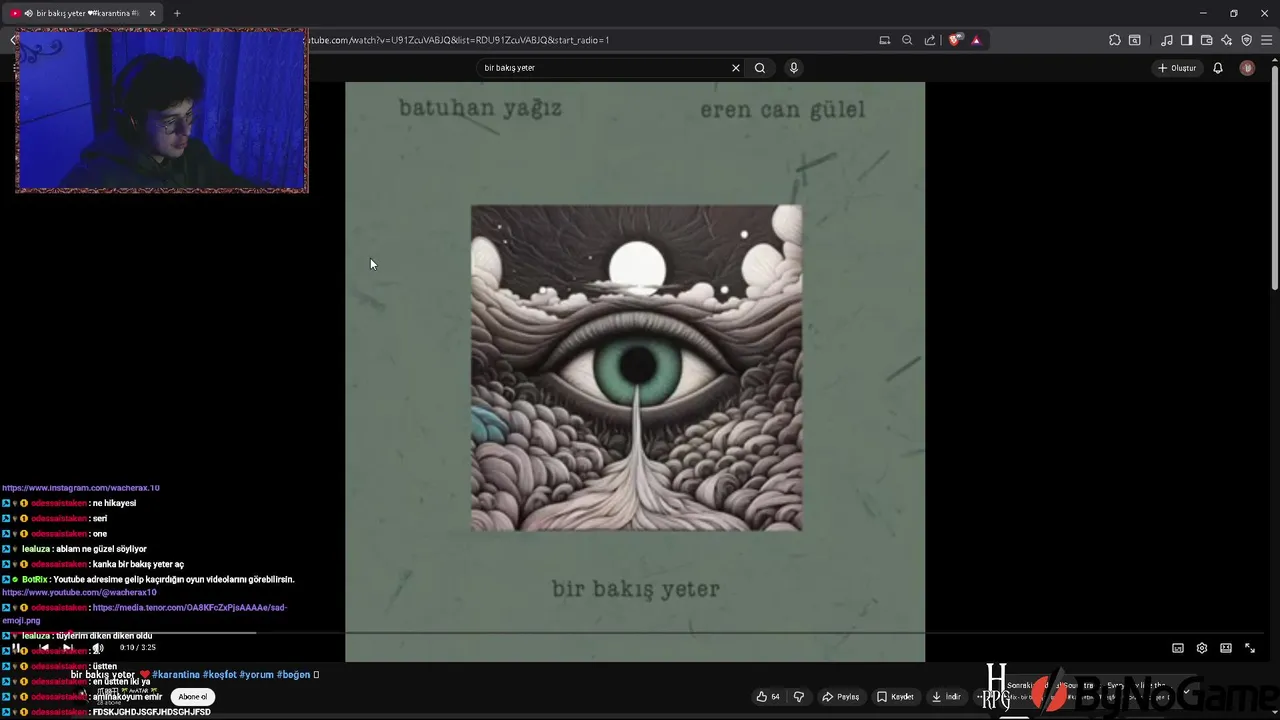1280x720 pixels.
Task: Click the Brave Rewards triangle icon
Action: 976,40
